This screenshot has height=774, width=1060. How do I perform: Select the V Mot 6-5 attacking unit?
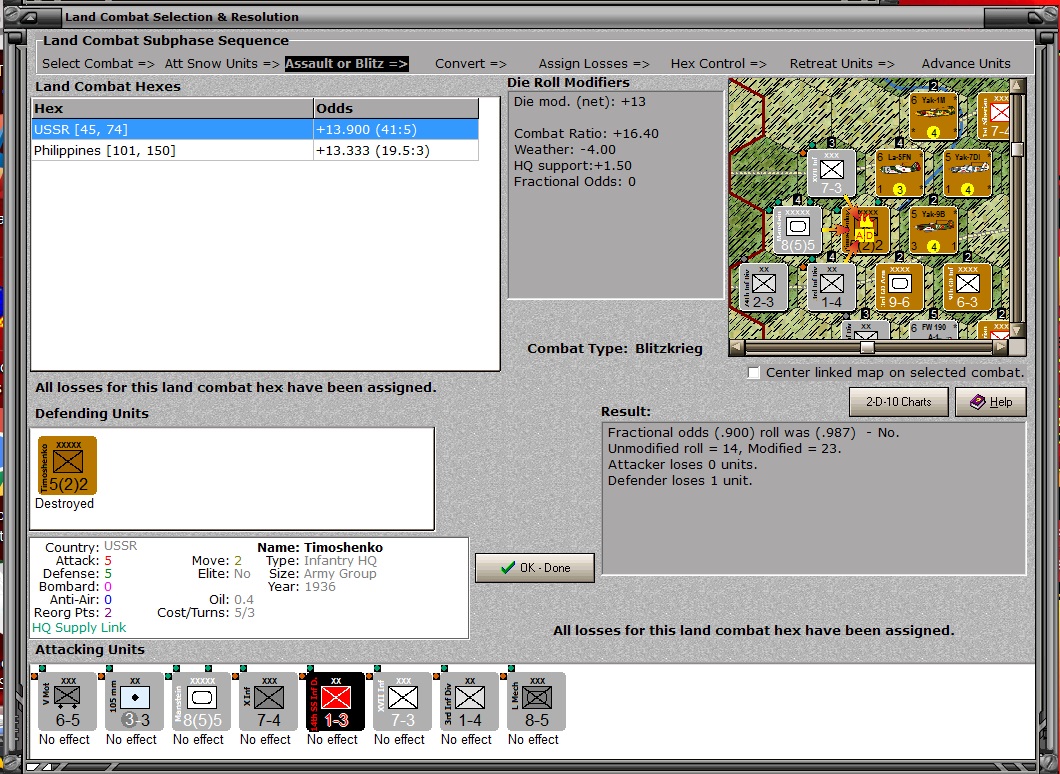pyautogui.click(x=66, y=702)
